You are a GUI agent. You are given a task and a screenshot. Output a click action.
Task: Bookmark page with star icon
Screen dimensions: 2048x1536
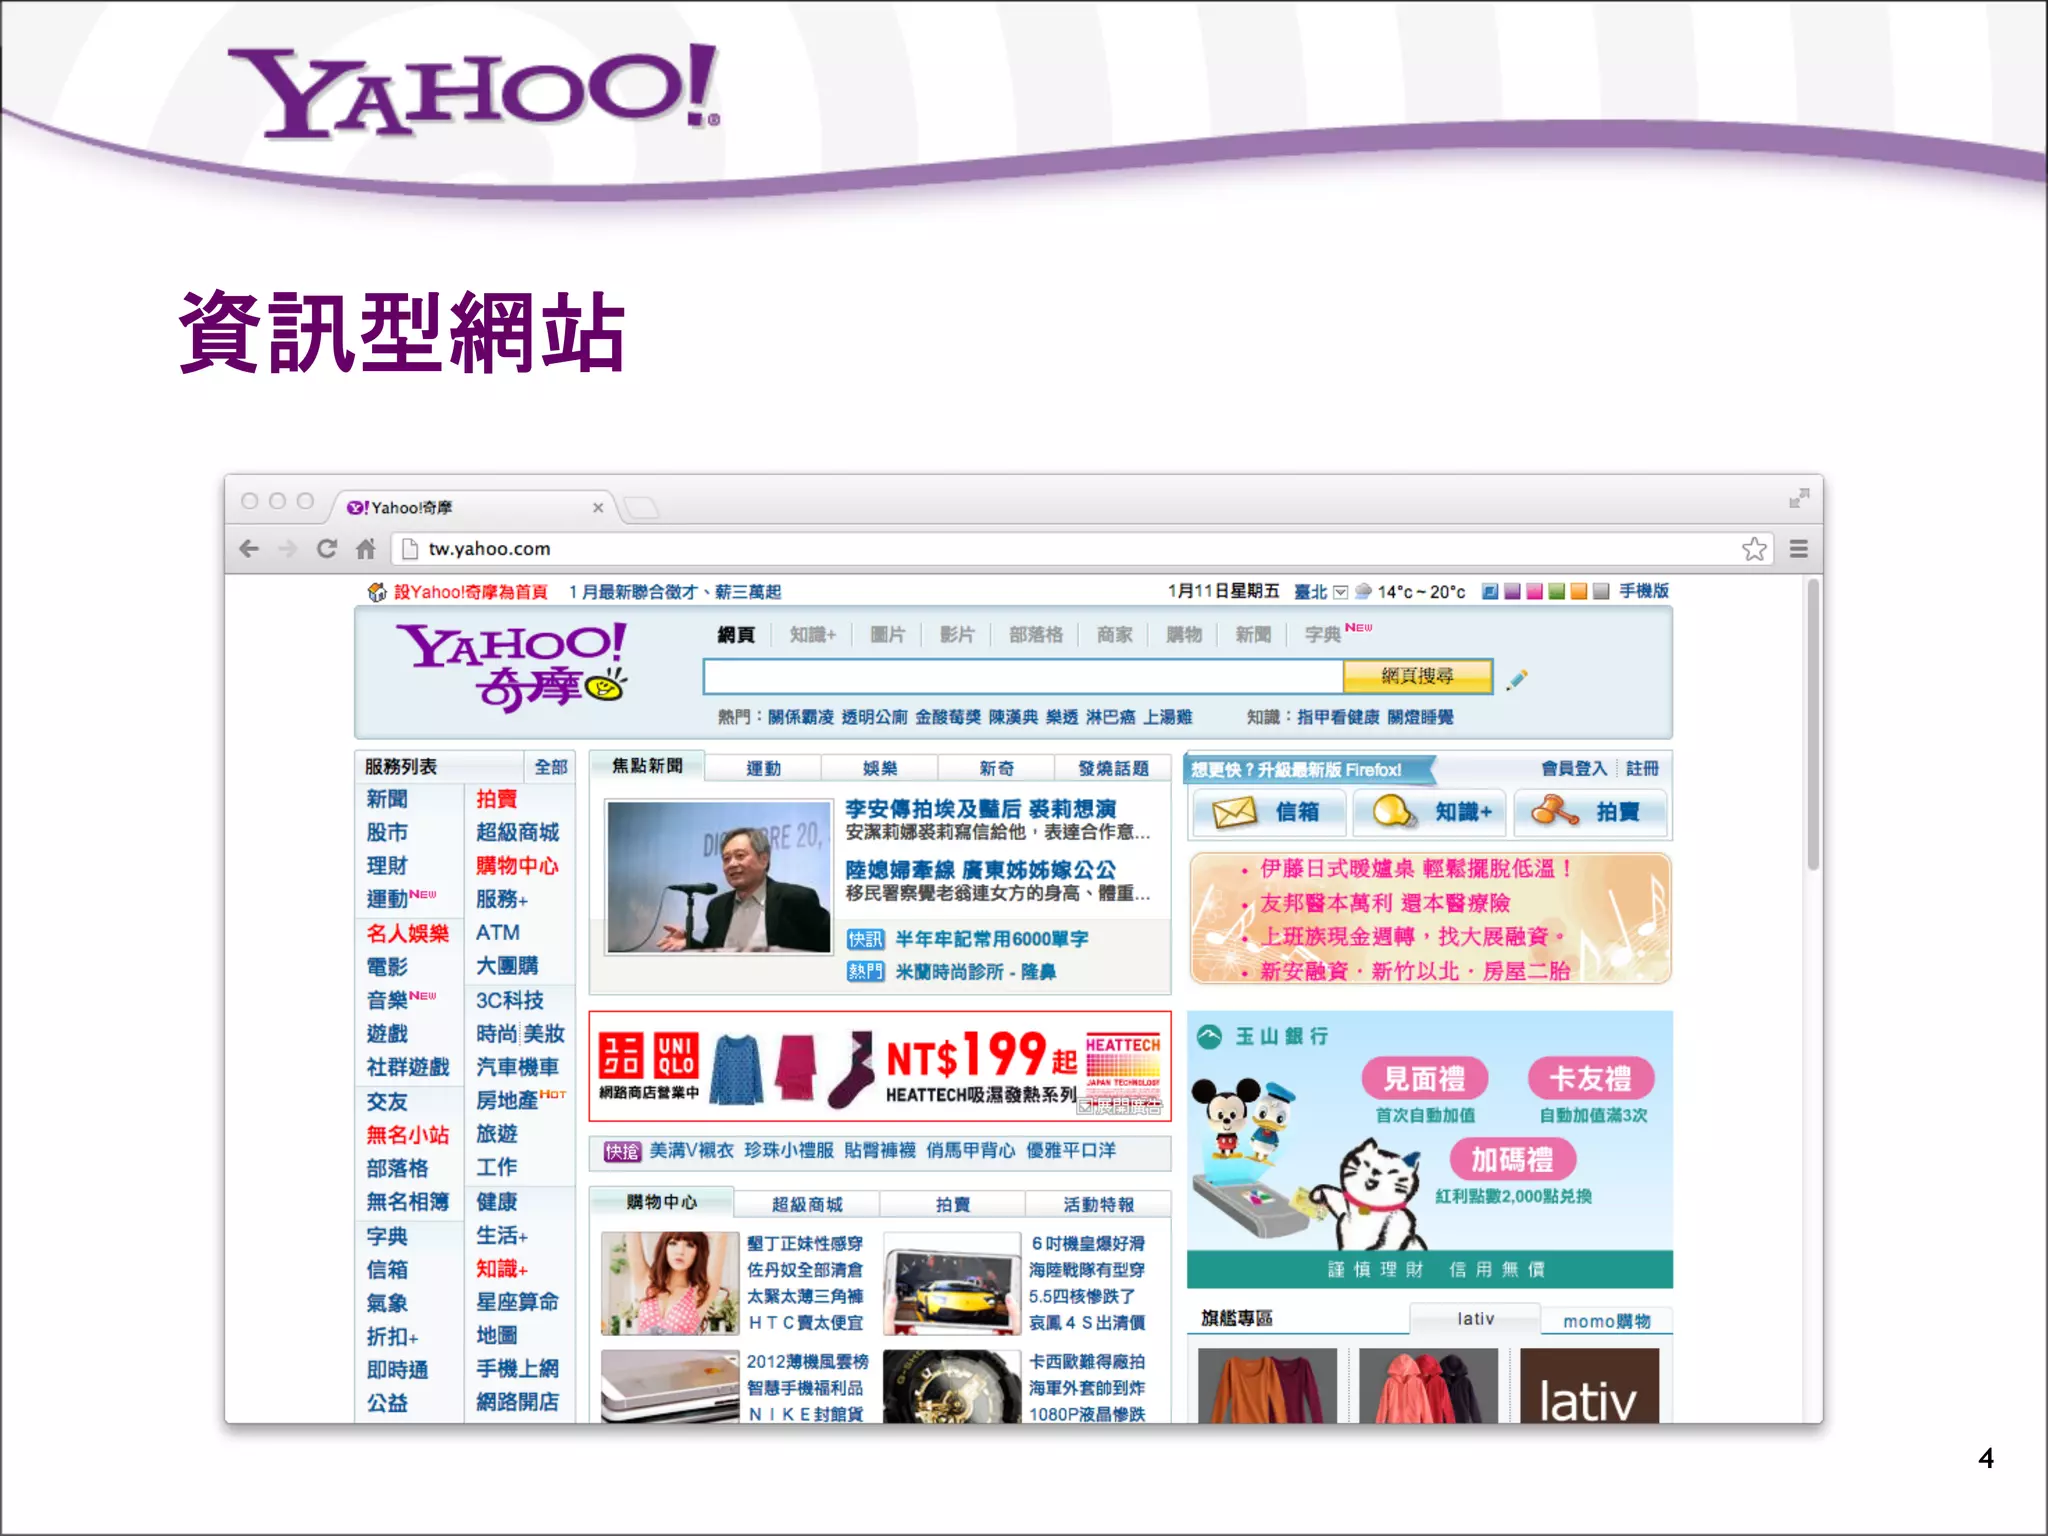tap(1753, 548)
